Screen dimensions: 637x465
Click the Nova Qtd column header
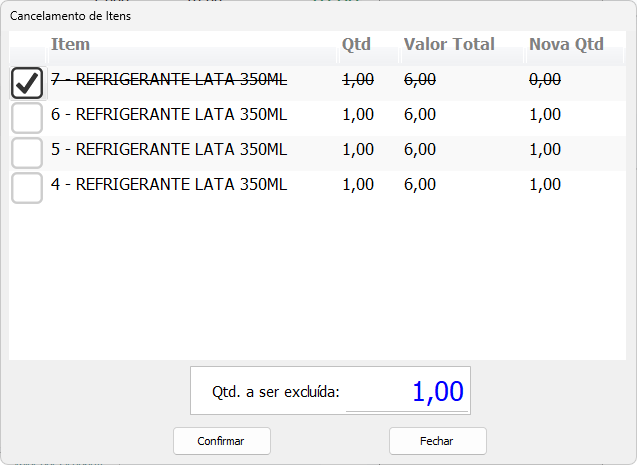[x=566, y=44]
